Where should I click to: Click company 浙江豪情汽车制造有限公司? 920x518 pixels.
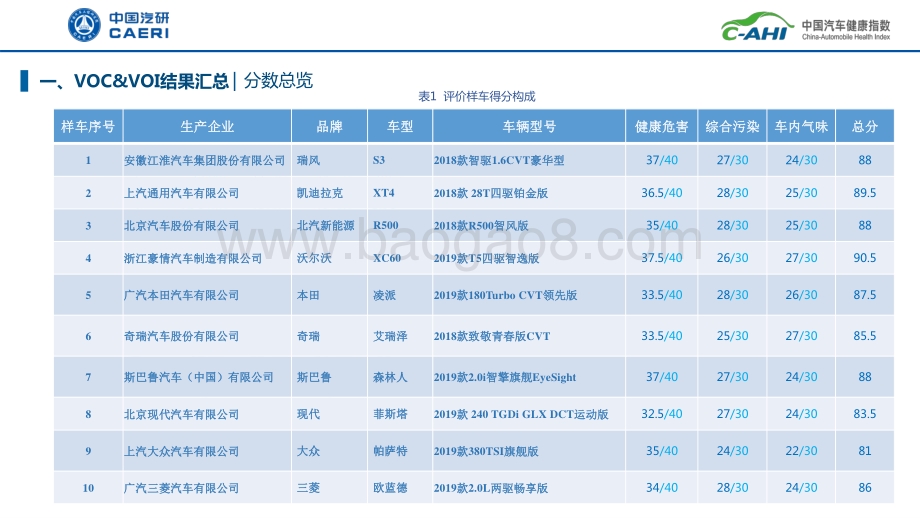192,258
